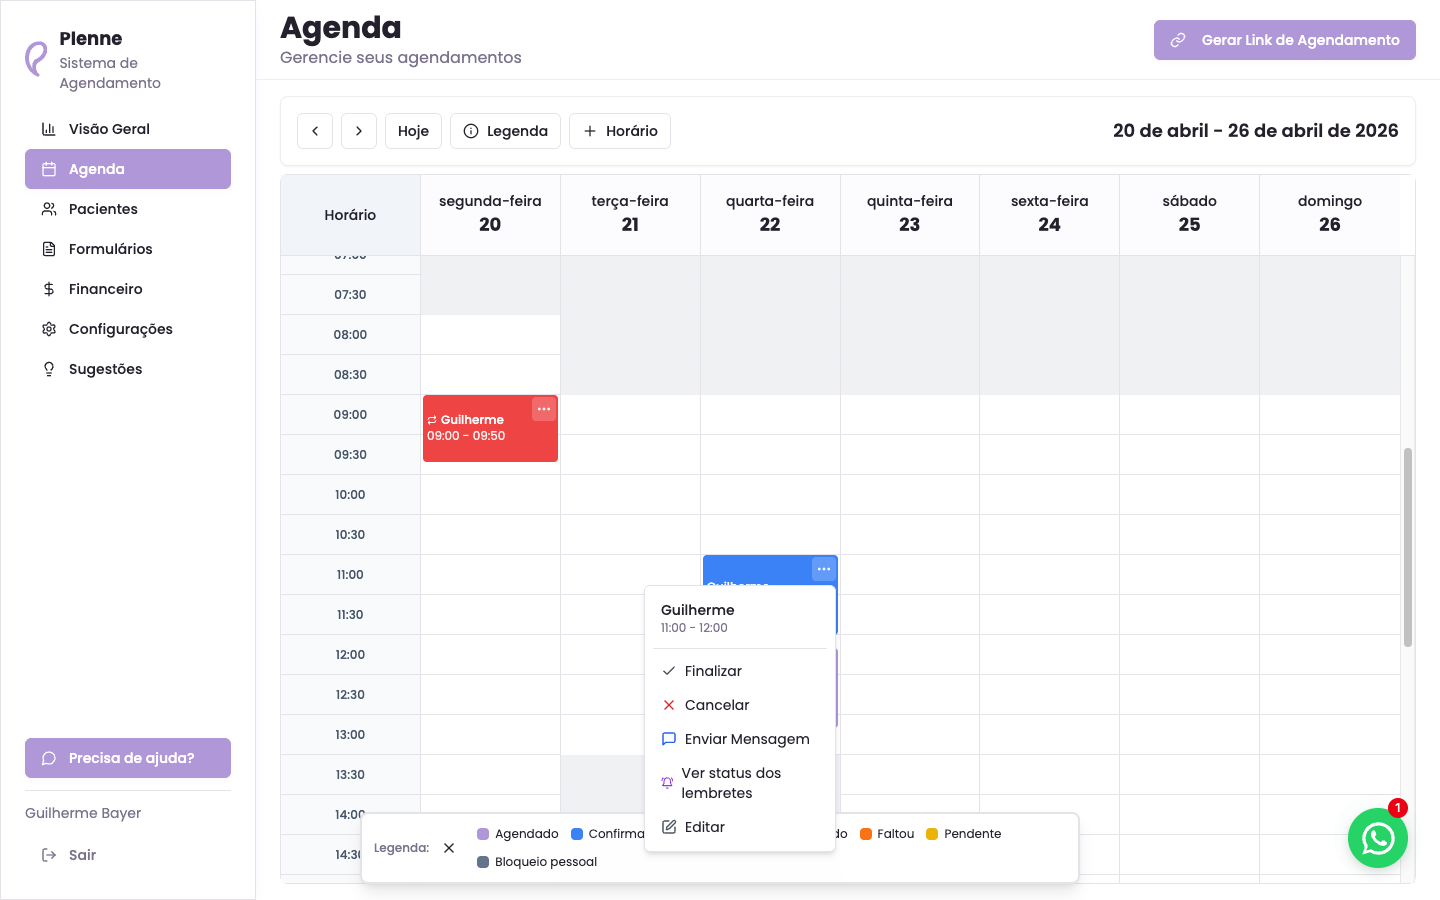
Task: Navigate to Pacientes section
Action: [x=103, y=209]
